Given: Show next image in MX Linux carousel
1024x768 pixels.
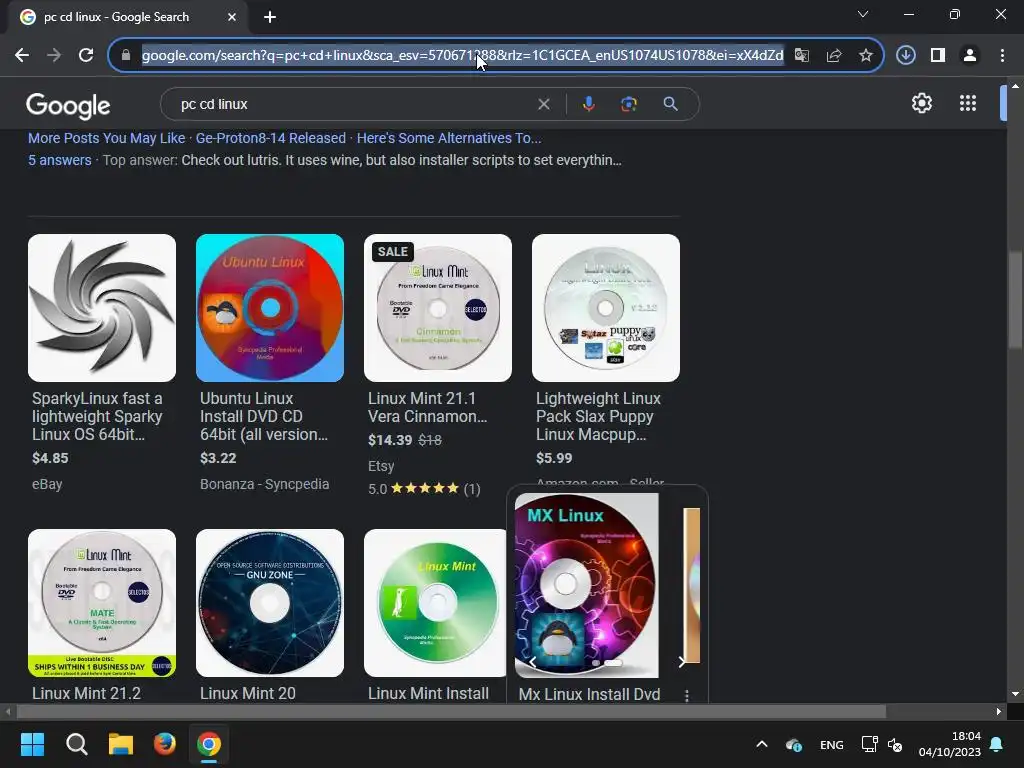Looking at the screenshot, I should point(681,662).
